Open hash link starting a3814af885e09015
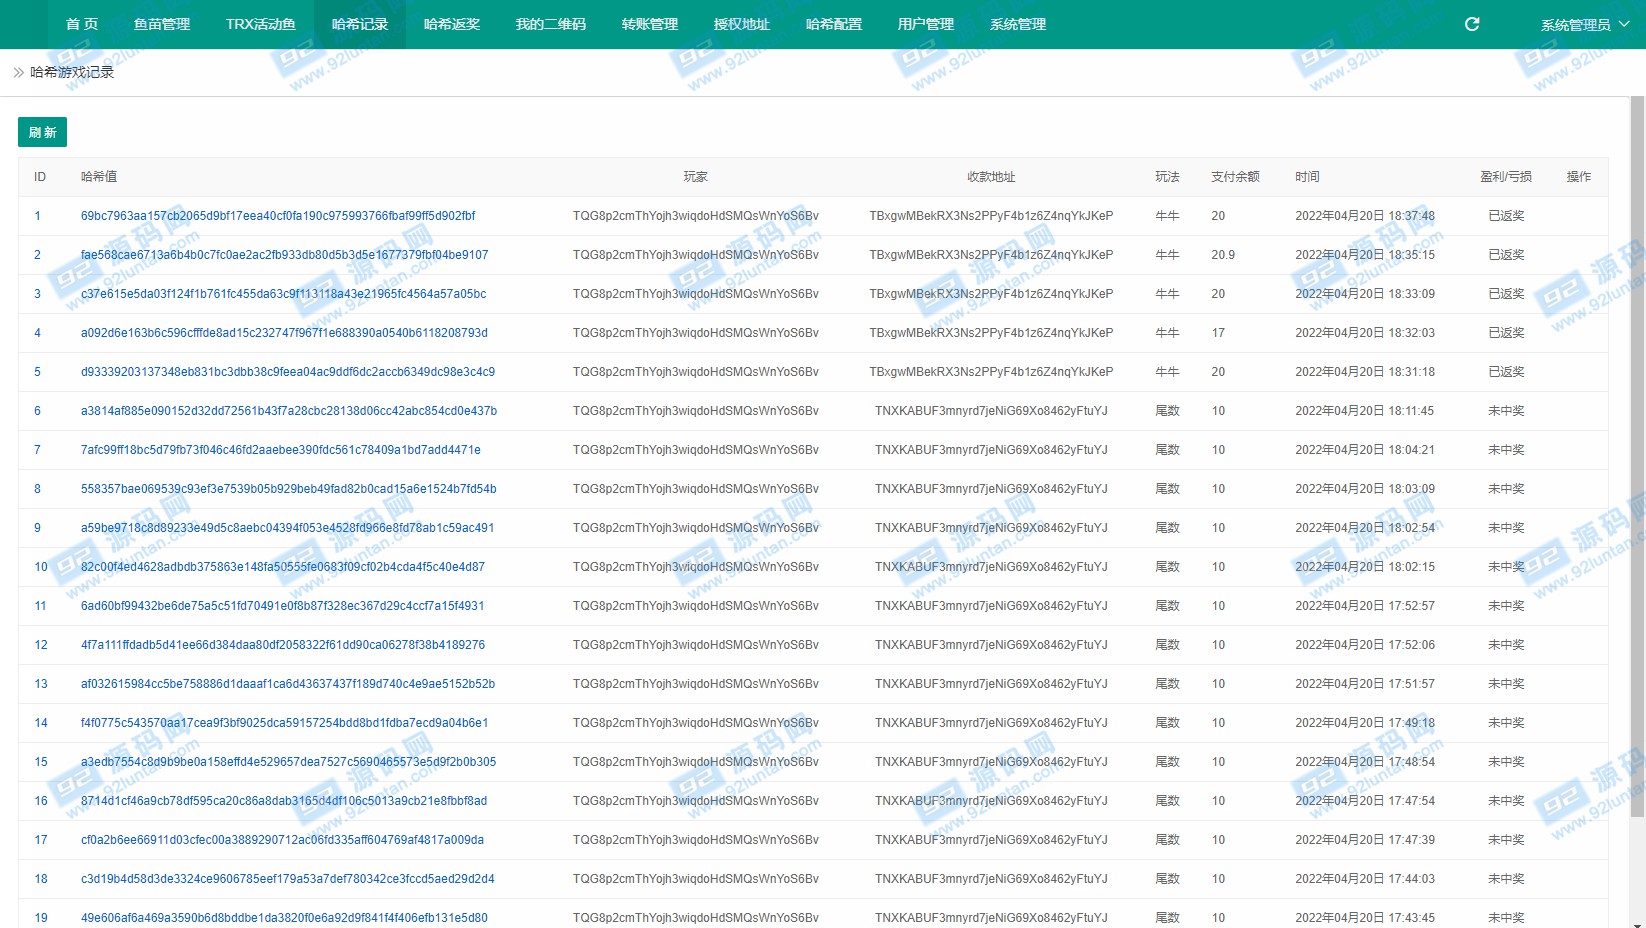This screenshot has width=1646, height=928. (289, 411)
